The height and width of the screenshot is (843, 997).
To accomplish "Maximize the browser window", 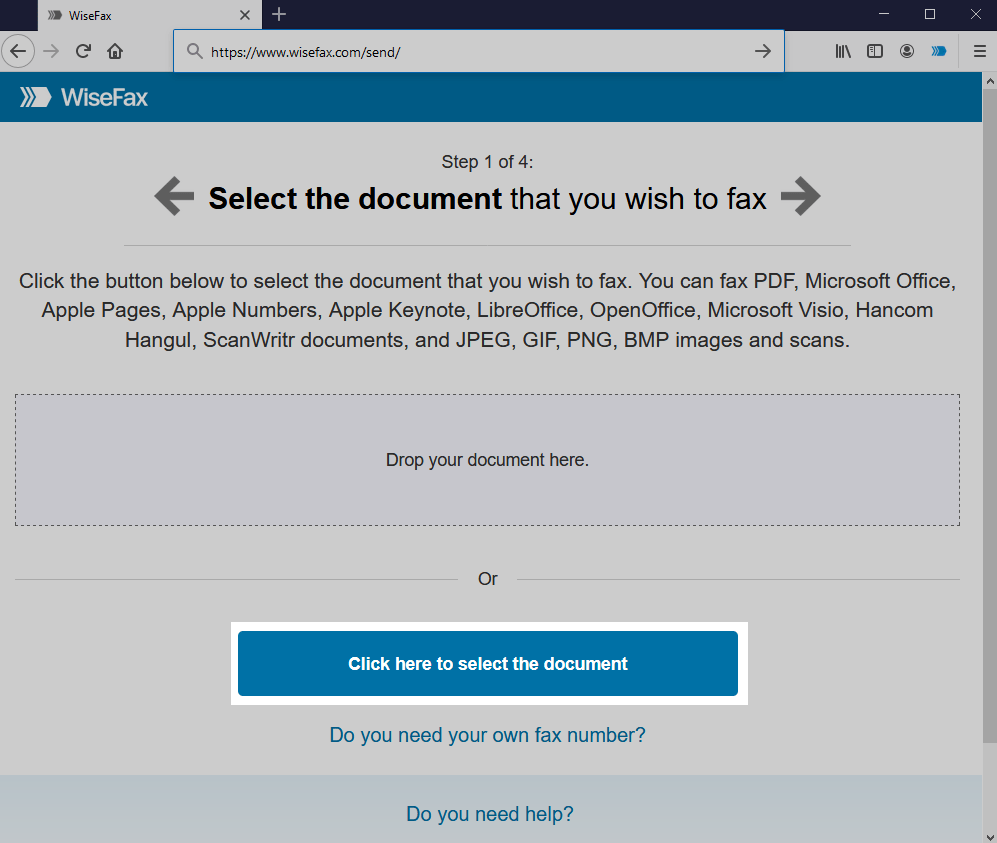I will tap(930, 14).
